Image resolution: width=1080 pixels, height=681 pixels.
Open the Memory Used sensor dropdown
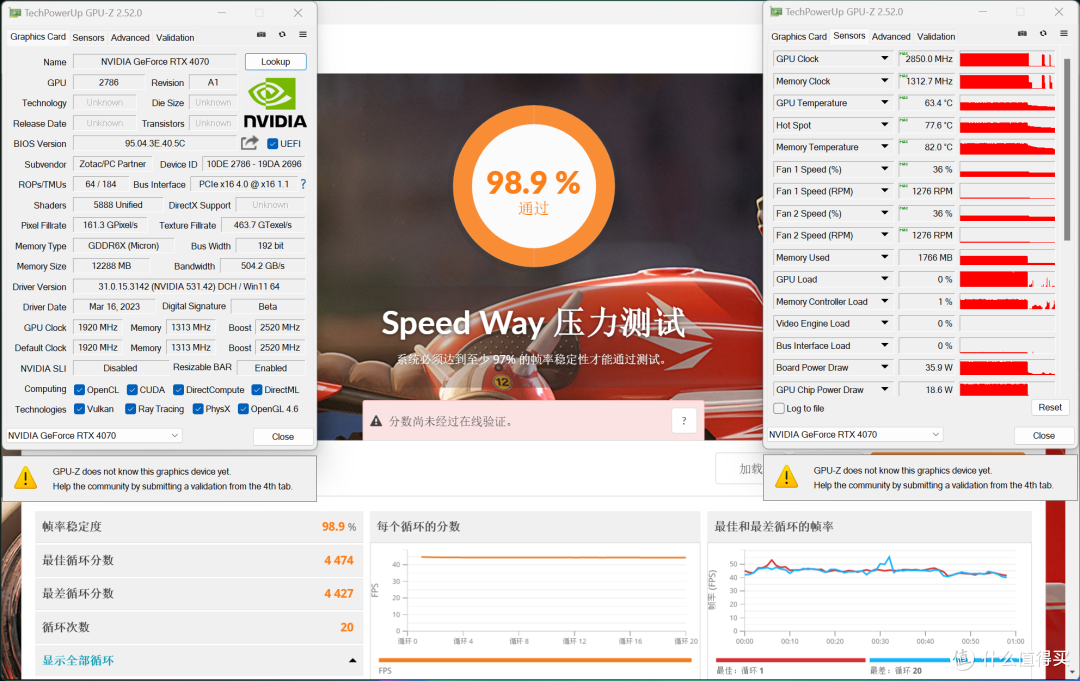click(x=884, y=257)
